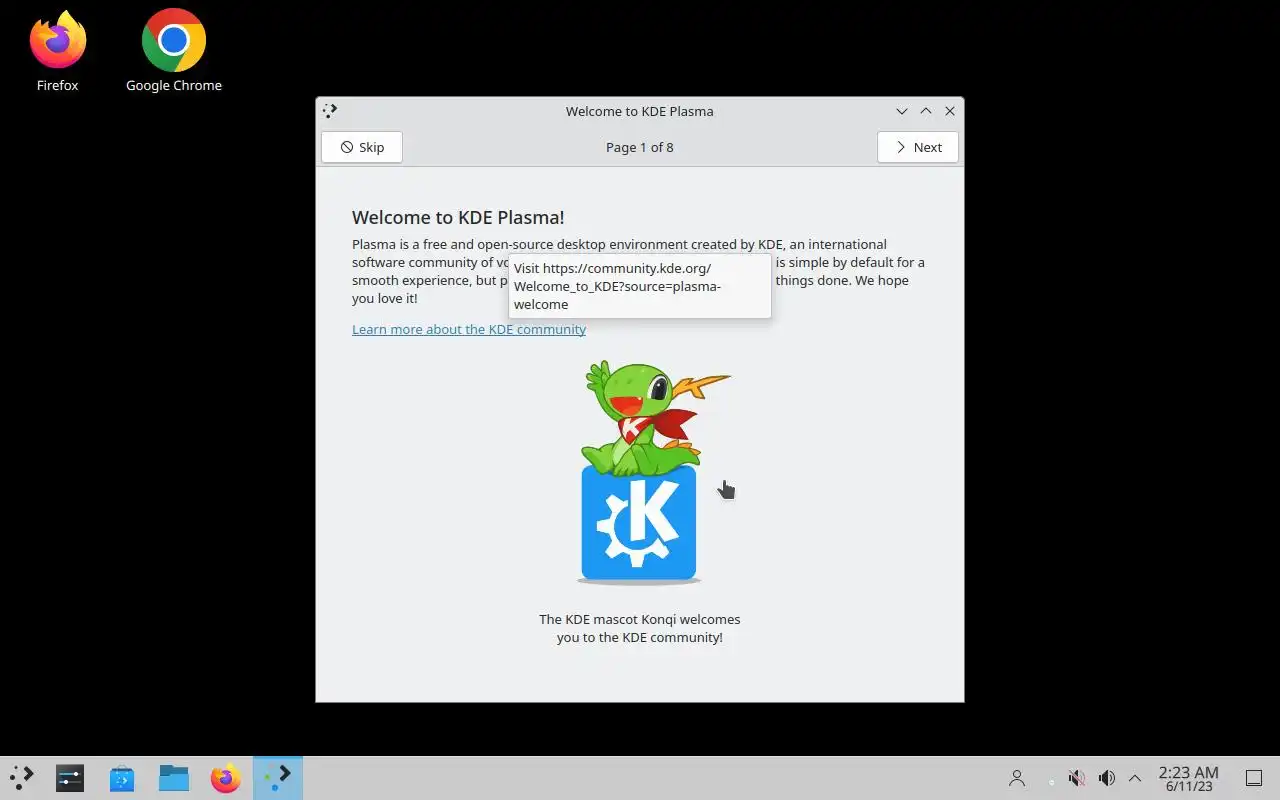
Task: Open the KDE application launcher in taskbar
Action: 22,778
